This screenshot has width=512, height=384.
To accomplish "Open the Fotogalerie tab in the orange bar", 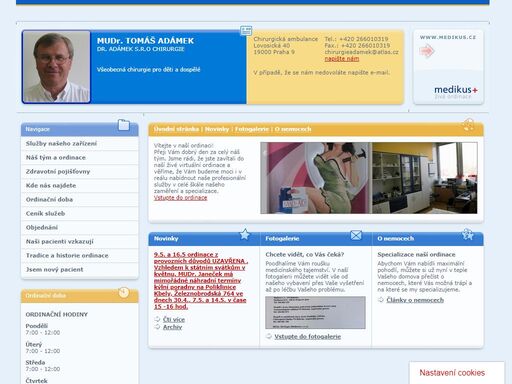I will 252,129.
